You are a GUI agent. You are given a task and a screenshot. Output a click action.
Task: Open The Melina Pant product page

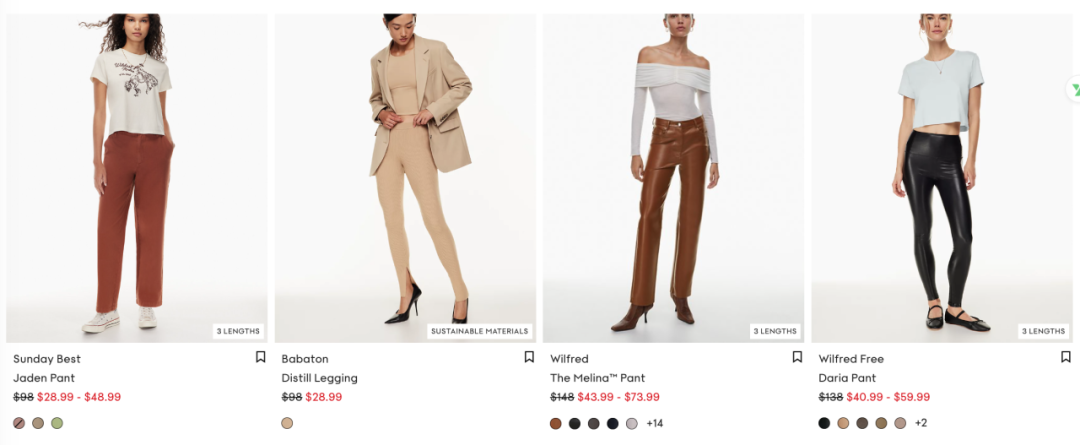[x=597, y=378]
